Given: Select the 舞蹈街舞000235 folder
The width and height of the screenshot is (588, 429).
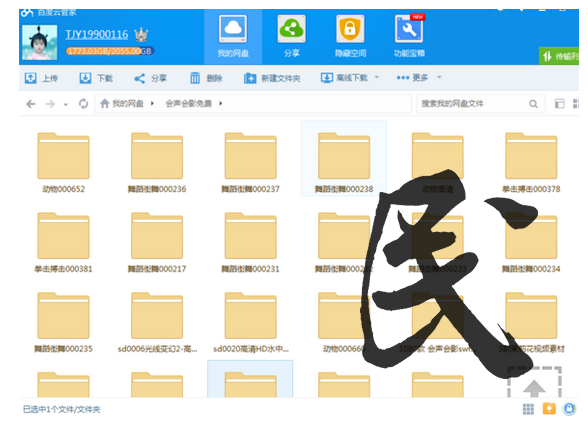Looking at the screenshot, I should pos(63,322).
